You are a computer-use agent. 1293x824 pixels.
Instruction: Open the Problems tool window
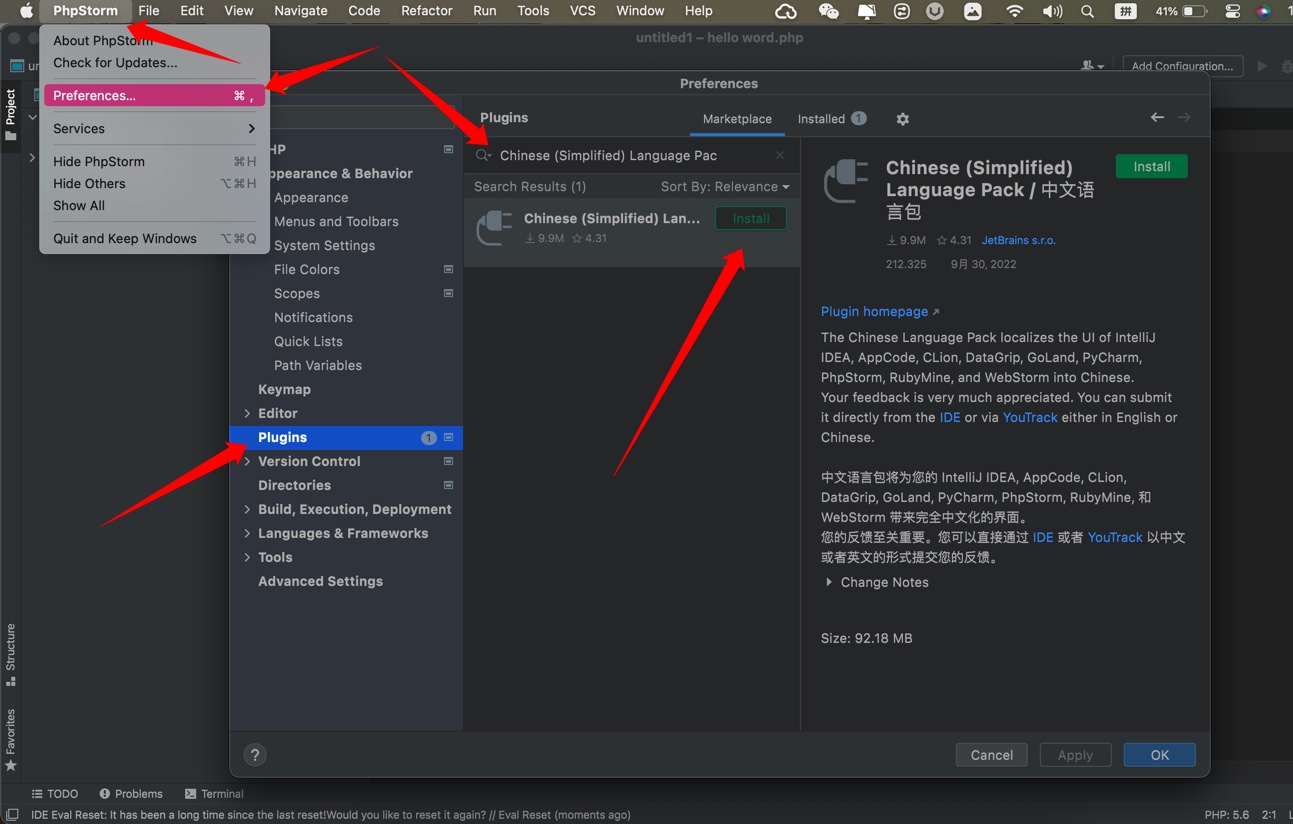(x=131, y=794)
